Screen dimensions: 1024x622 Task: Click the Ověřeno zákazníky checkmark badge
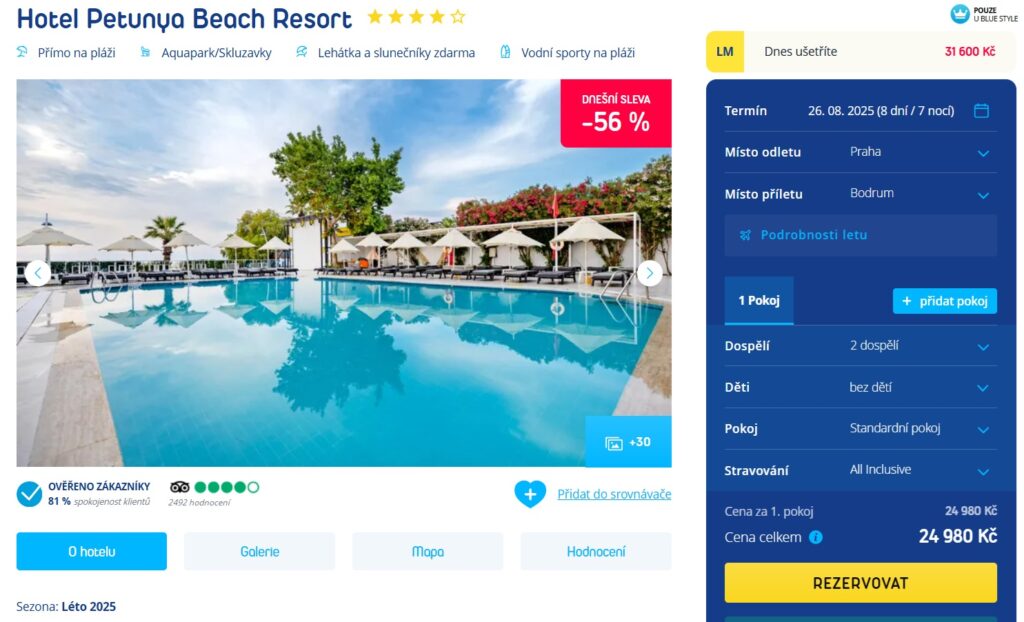(29, 495)
